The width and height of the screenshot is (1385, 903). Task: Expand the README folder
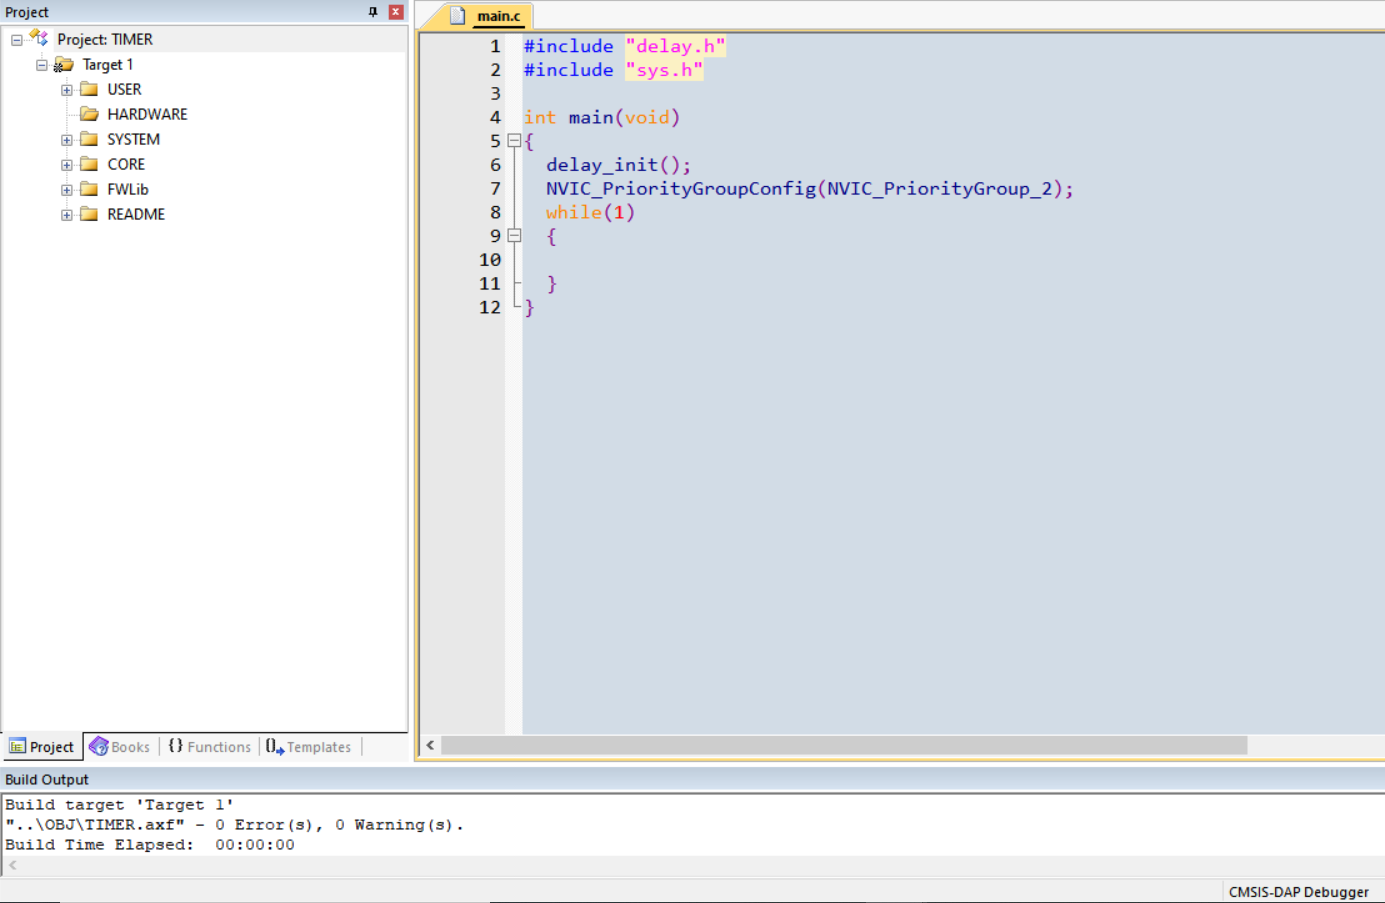tap(67, 215)
